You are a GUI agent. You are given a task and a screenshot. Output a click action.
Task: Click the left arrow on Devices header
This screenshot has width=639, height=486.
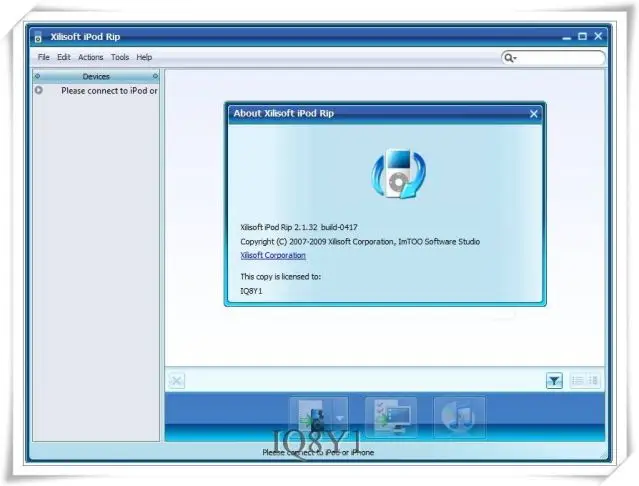pos(37,76)
